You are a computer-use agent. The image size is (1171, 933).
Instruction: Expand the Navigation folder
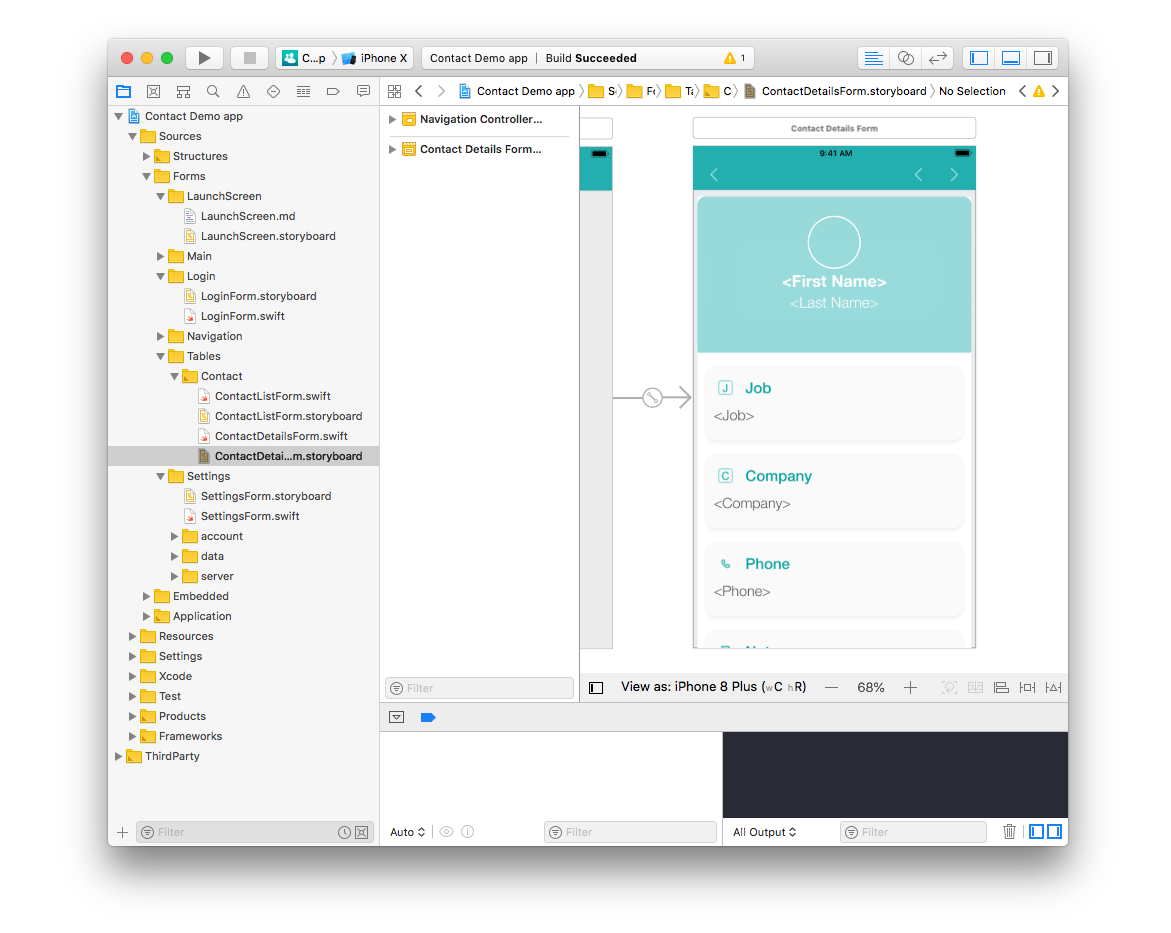click(x=161, y=336)
